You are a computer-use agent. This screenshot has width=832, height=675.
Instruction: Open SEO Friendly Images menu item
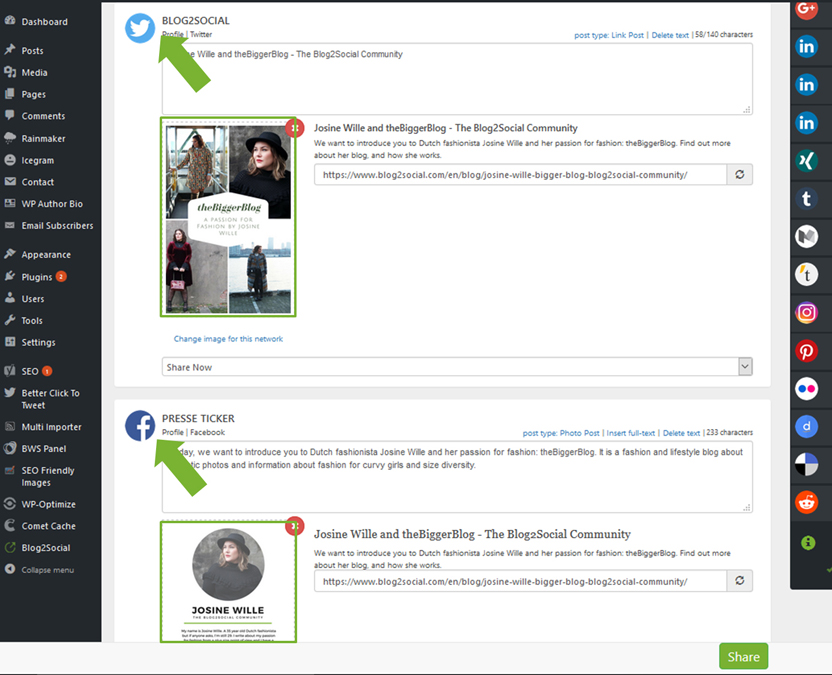tap(50, 476)
